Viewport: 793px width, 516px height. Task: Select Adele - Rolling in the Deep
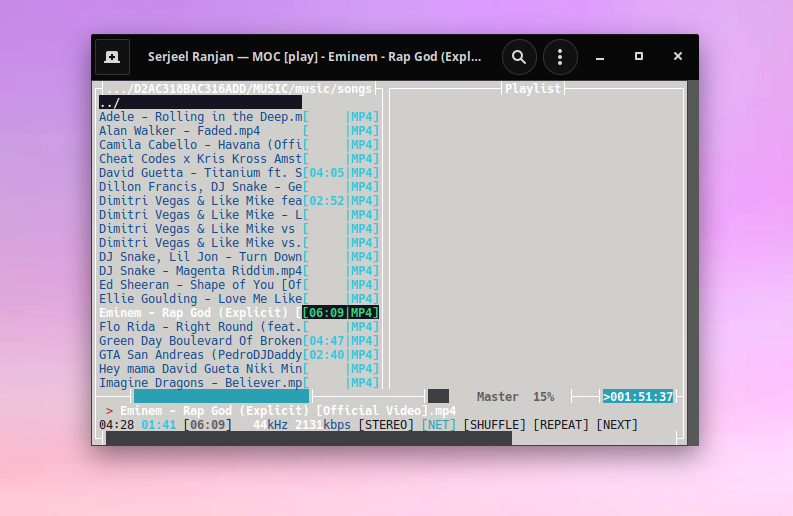coord(239,117)
